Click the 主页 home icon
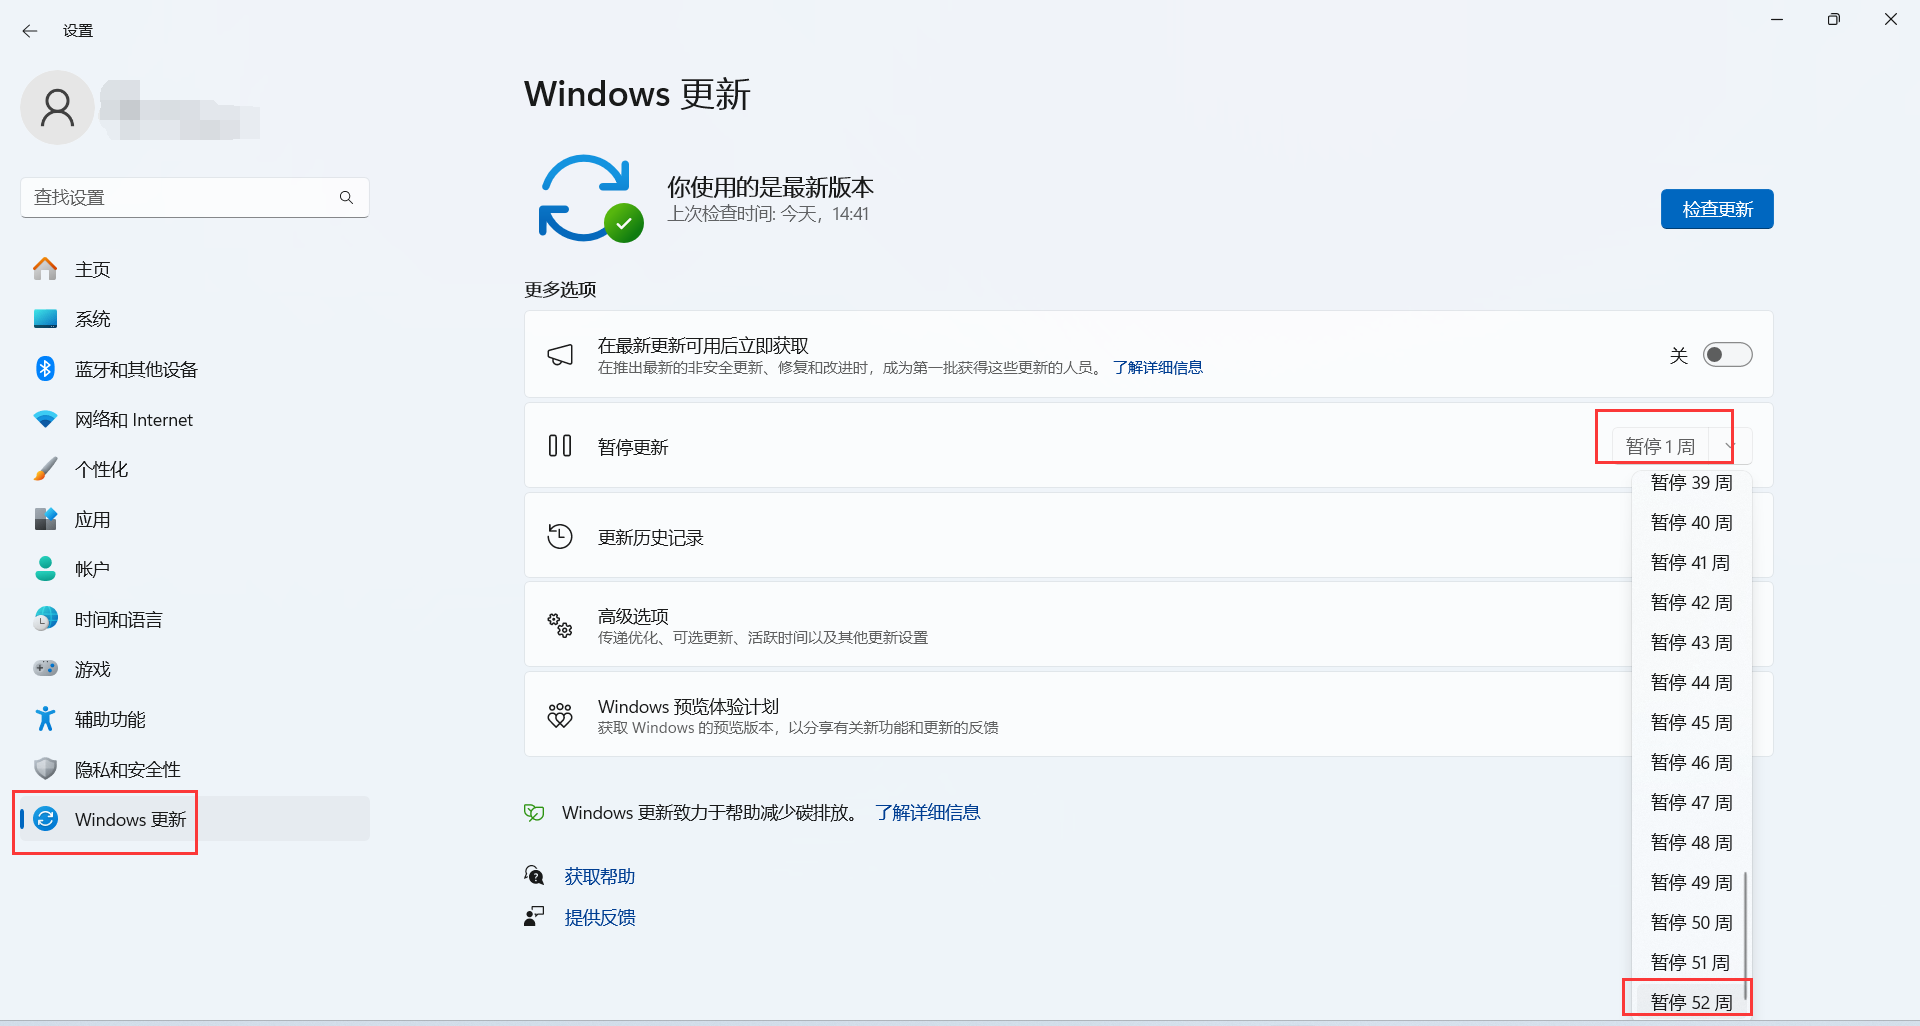1920x1026 pixels. pos(45,269)
